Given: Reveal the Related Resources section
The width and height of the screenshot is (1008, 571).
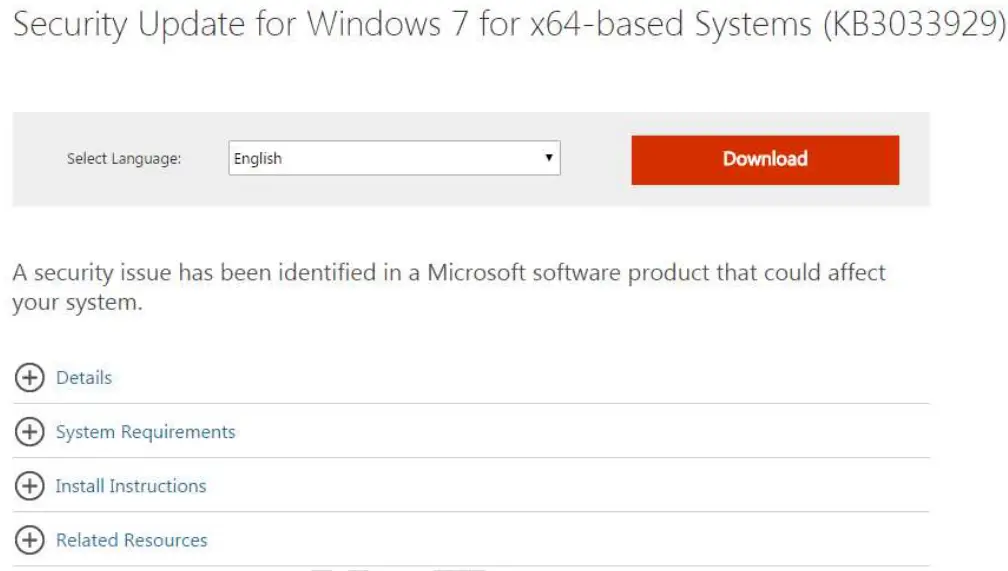Looking at the screenshot, I should (x=132, y=540).
